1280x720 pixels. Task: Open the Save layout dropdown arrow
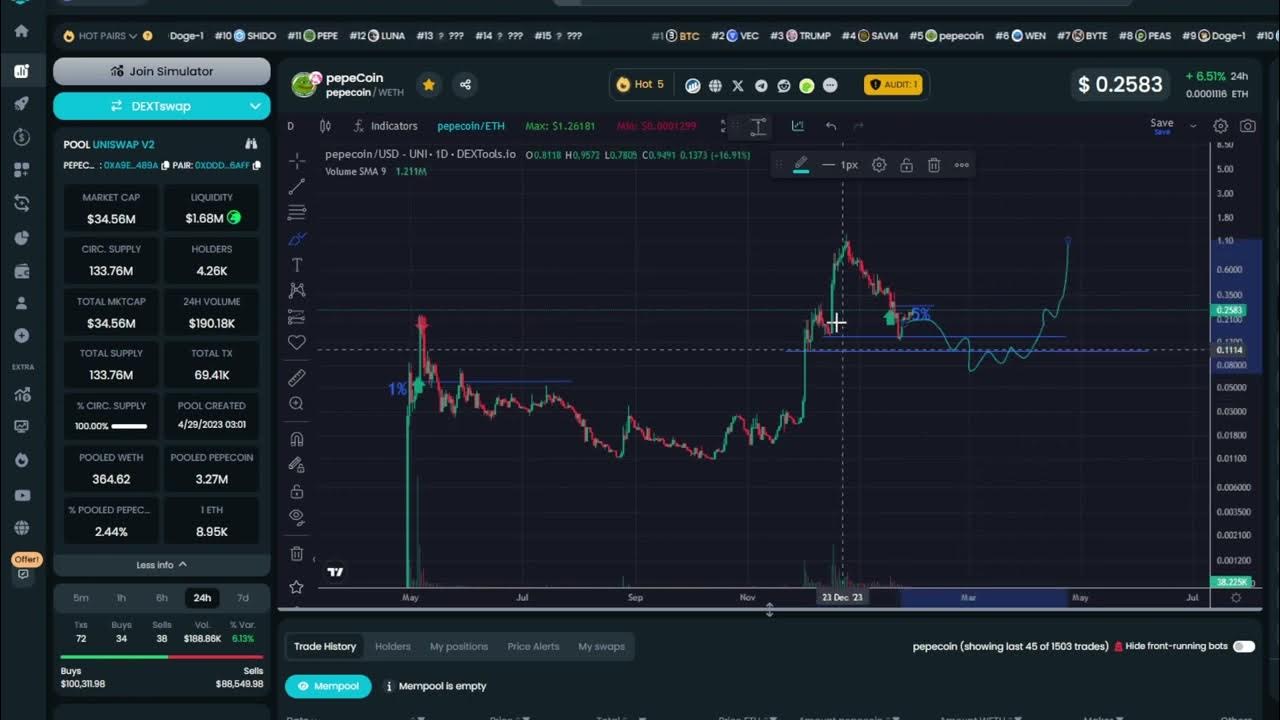pyautogui.click(x=1192, y=126)
